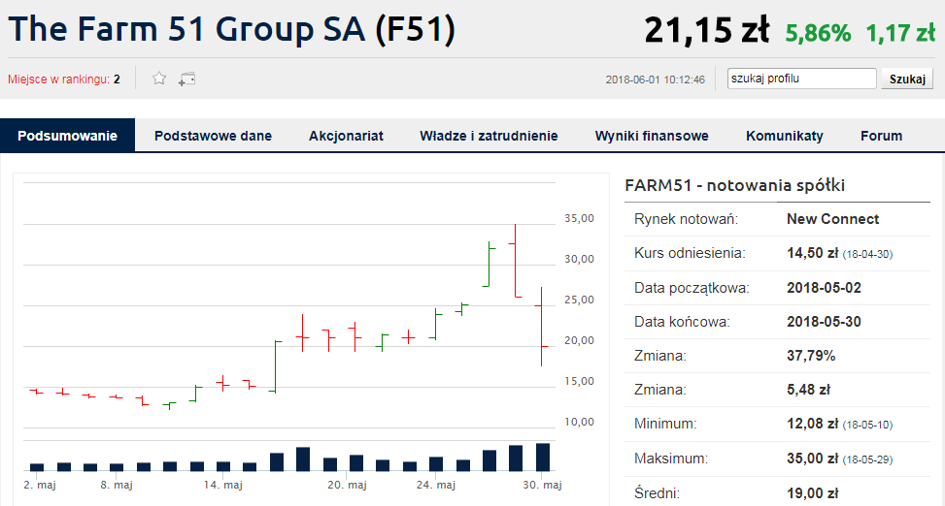Screen dimensions: 945x506
Task: Go to Władze i zatrudnienie tab
Action: pyautogui.click(x=489, y=136)
